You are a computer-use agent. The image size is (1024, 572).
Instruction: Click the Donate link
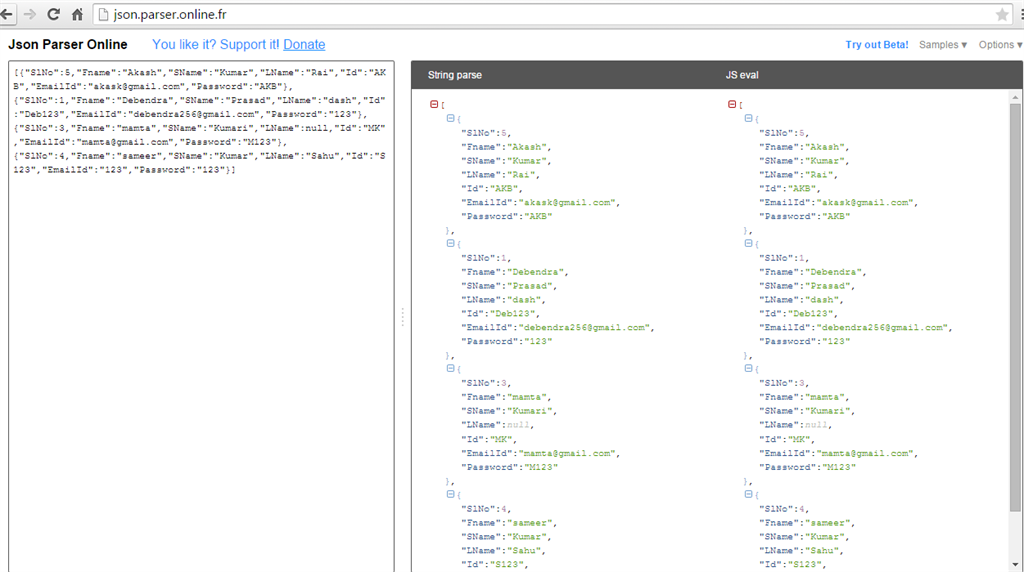304,45
